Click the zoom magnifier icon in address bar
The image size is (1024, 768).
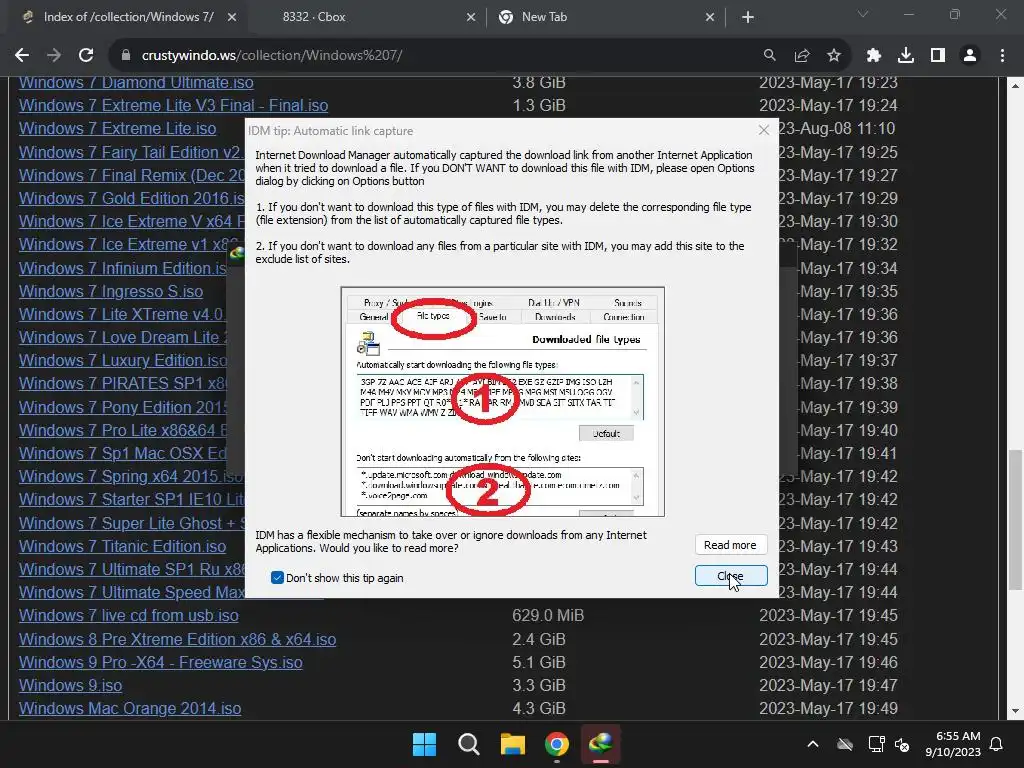point(770,56)
